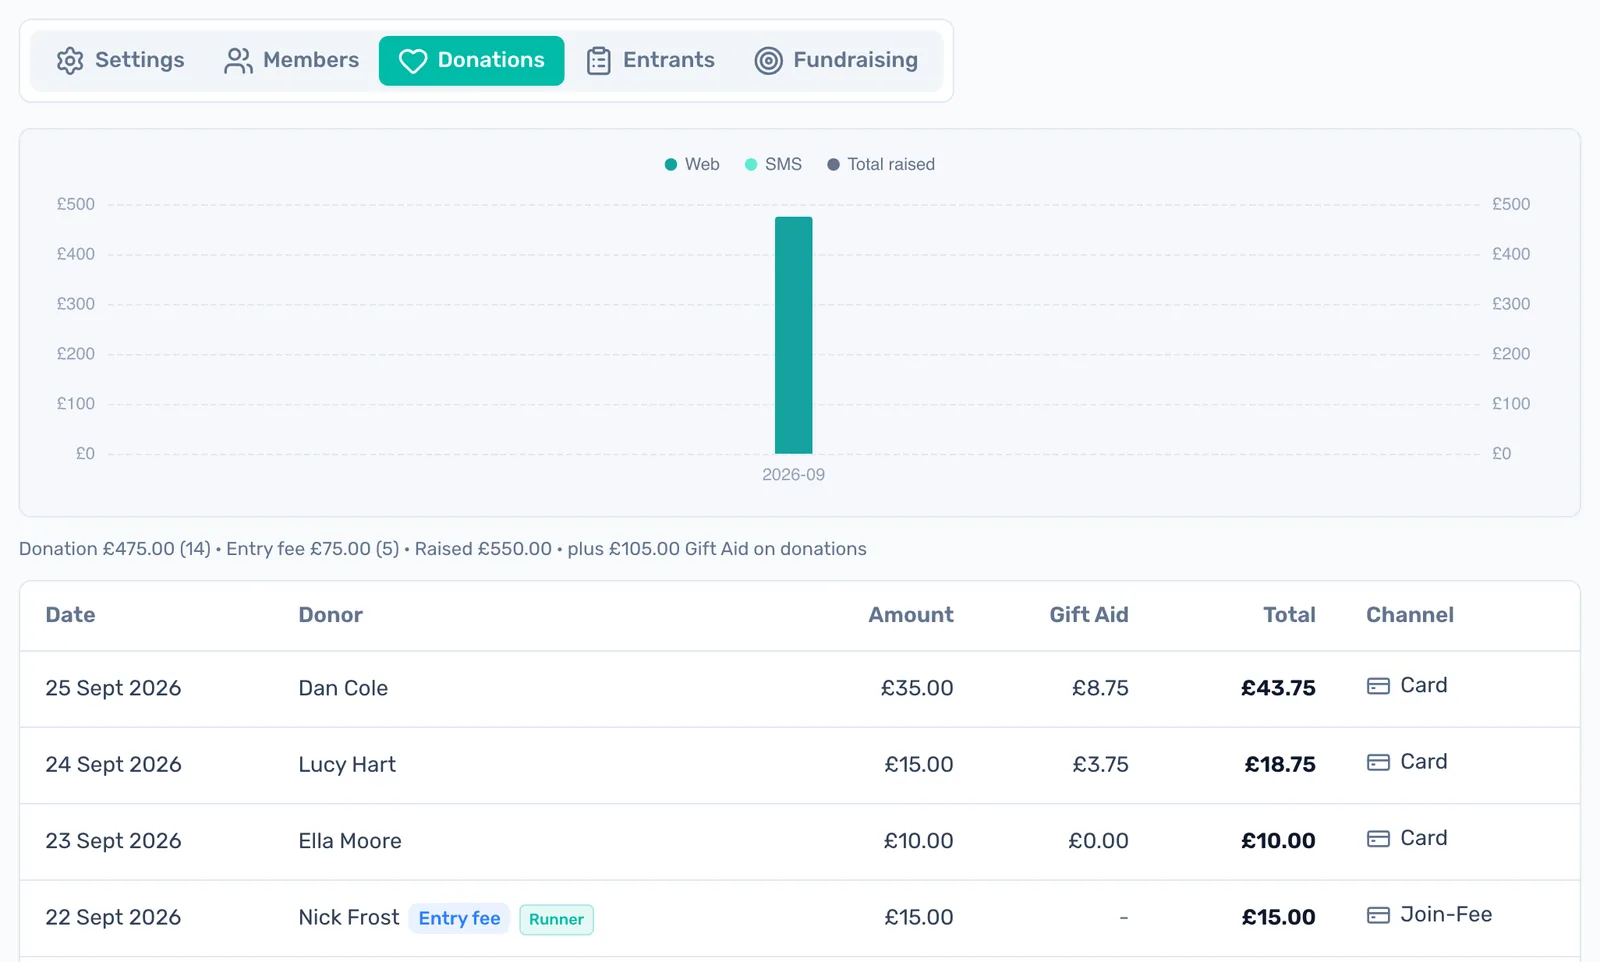1600x962 pixels.
Task: Open the Settings tab
Action: (121, 61)
